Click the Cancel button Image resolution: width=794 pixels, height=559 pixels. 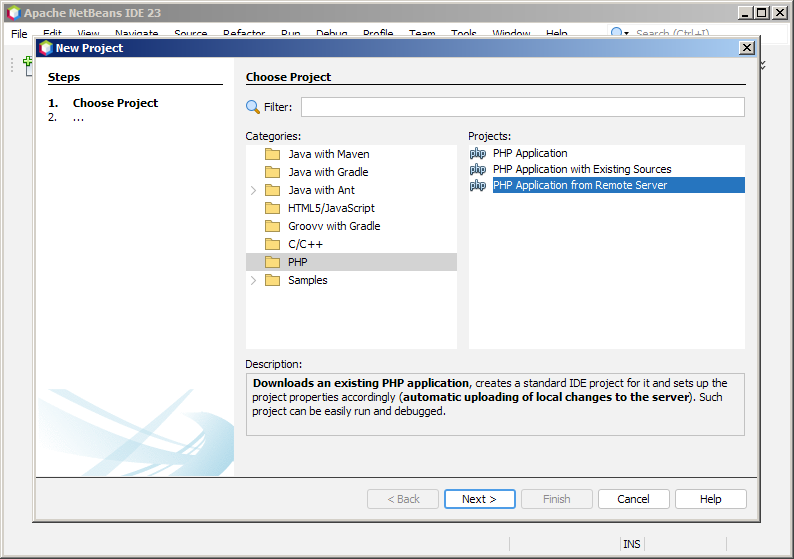[633, 499]
